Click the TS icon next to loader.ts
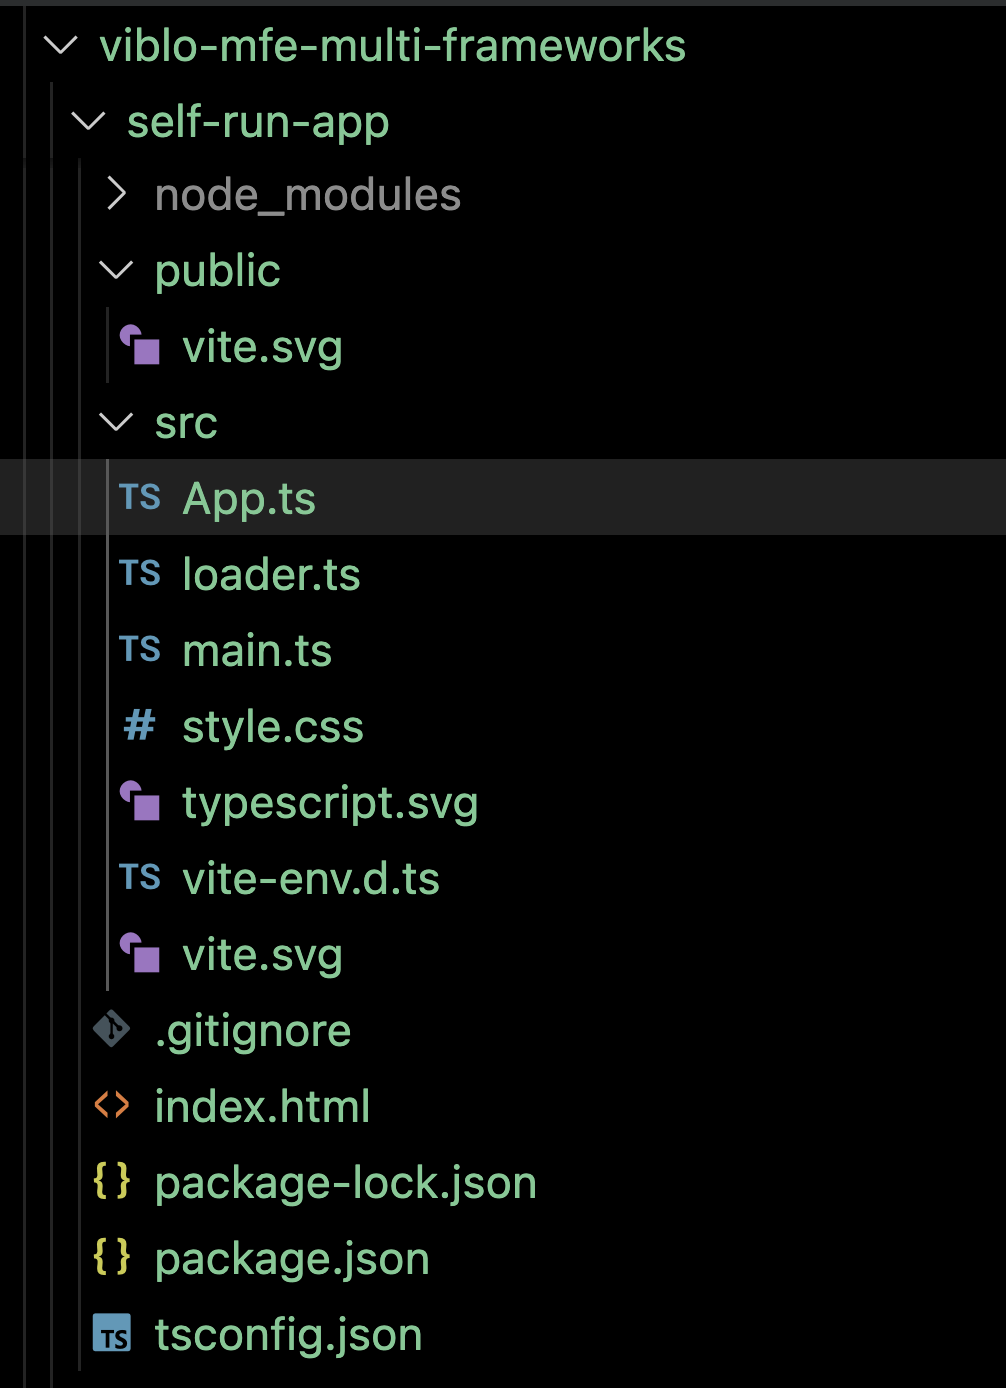The width and height of the screenshot is (1006, 1388). 140,574
